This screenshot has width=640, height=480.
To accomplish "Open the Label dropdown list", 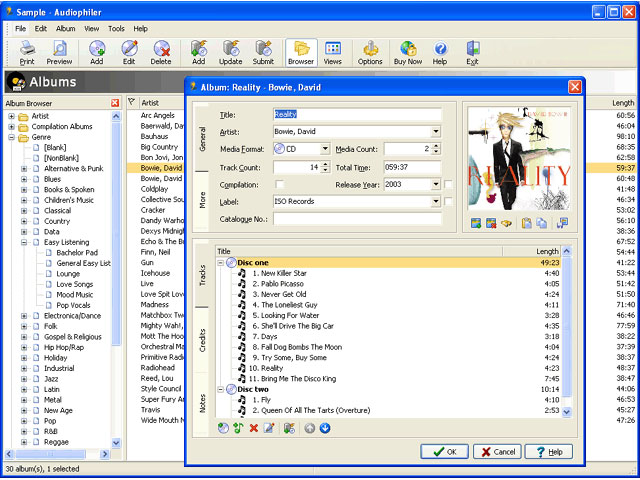I will tap(436, 201).
